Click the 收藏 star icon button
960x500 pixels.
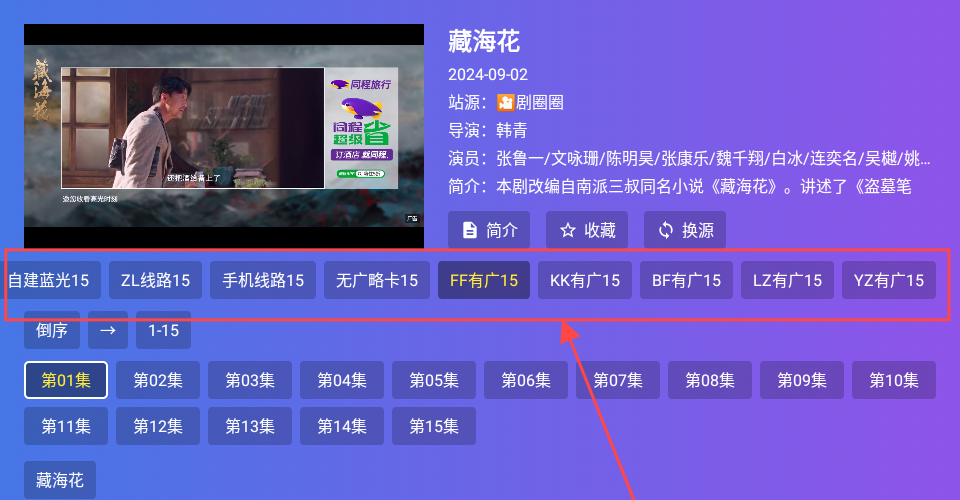[587, 230]
